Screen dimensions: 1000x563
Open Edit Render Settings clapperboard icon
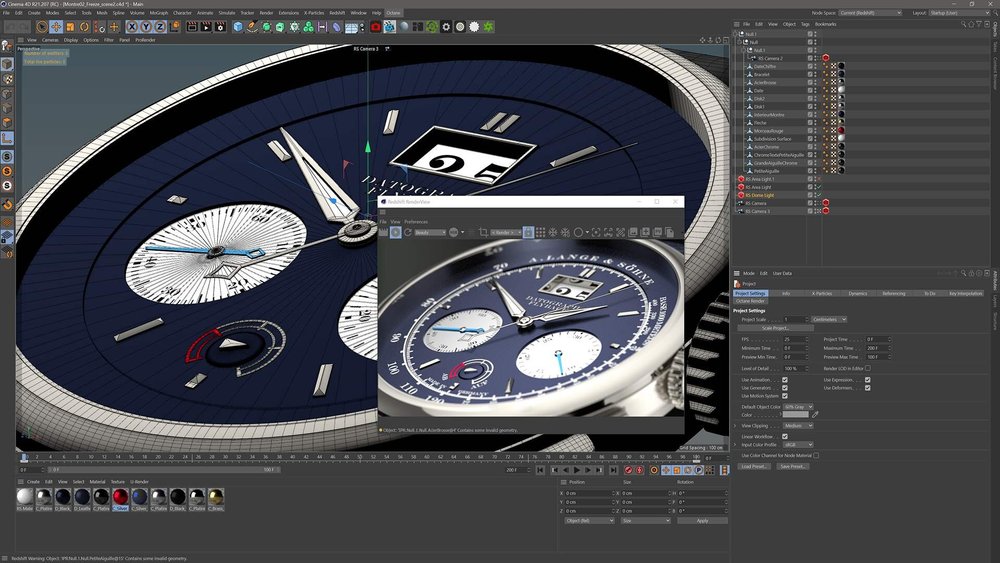[222, 26]
